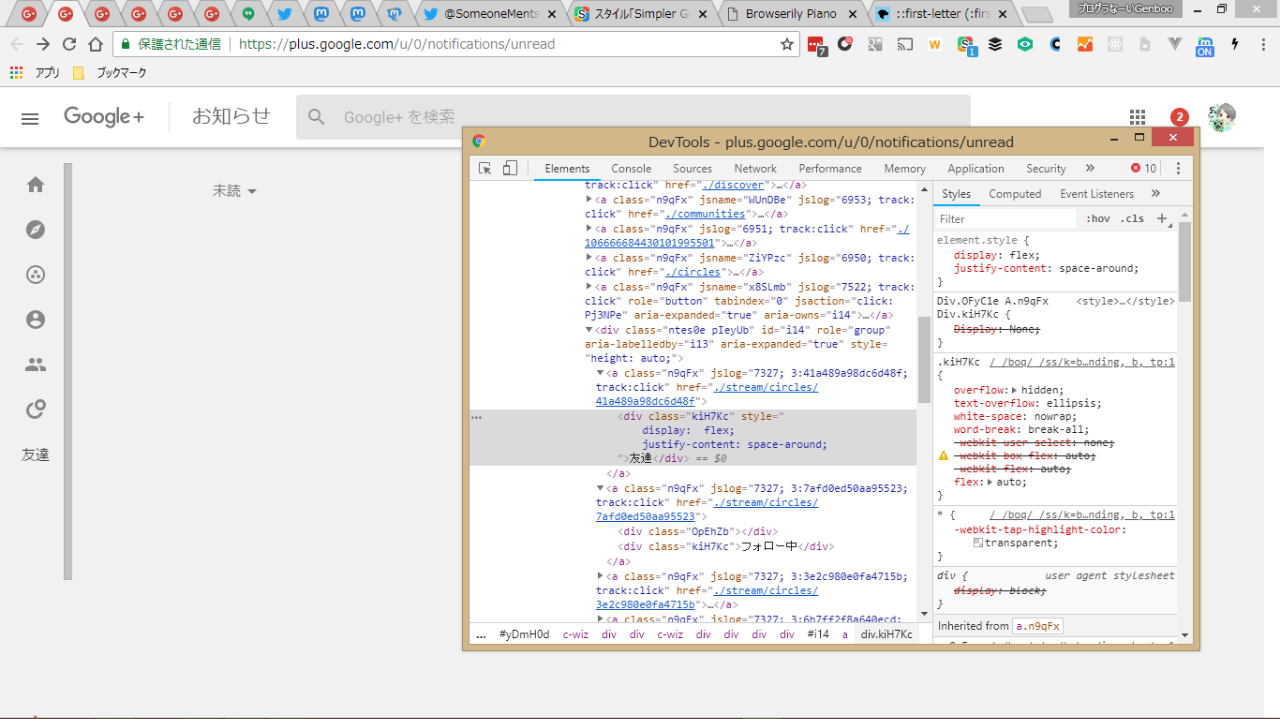Open the Communities icon in sidebar
1280x719 pixels.
tap(36, 275)
